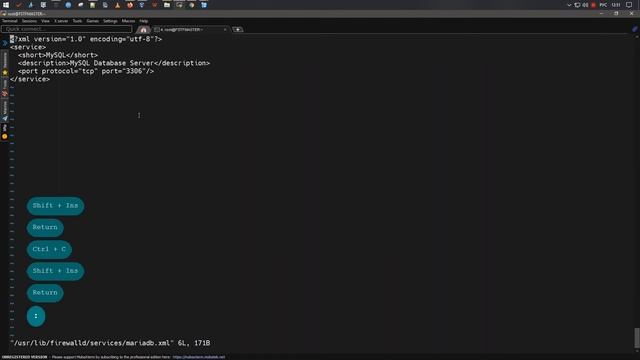Viewport: 640px width, 360px height.
Task: Click the terminal vertical scrollbar thumb
Action: tap(637, 338)
